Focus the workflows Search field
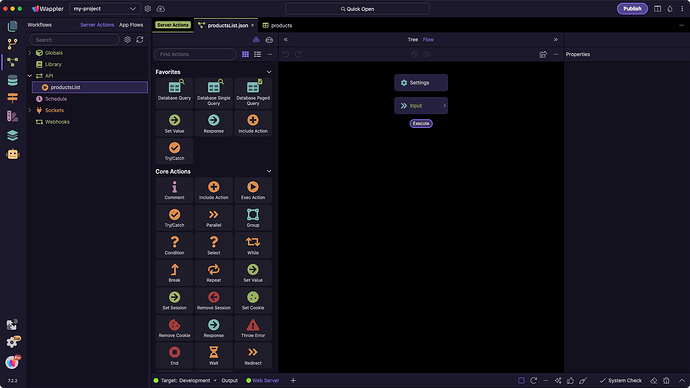This screenshot has height=388, width=690. coord(74,40)
